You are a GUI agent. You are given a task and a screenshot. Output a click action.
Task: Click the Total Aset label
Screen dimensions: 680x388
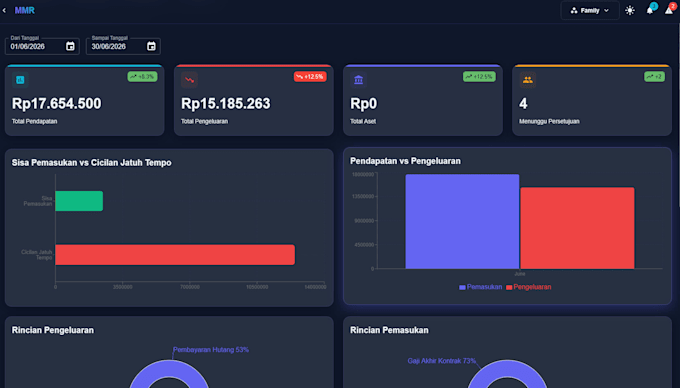(363, 121)
